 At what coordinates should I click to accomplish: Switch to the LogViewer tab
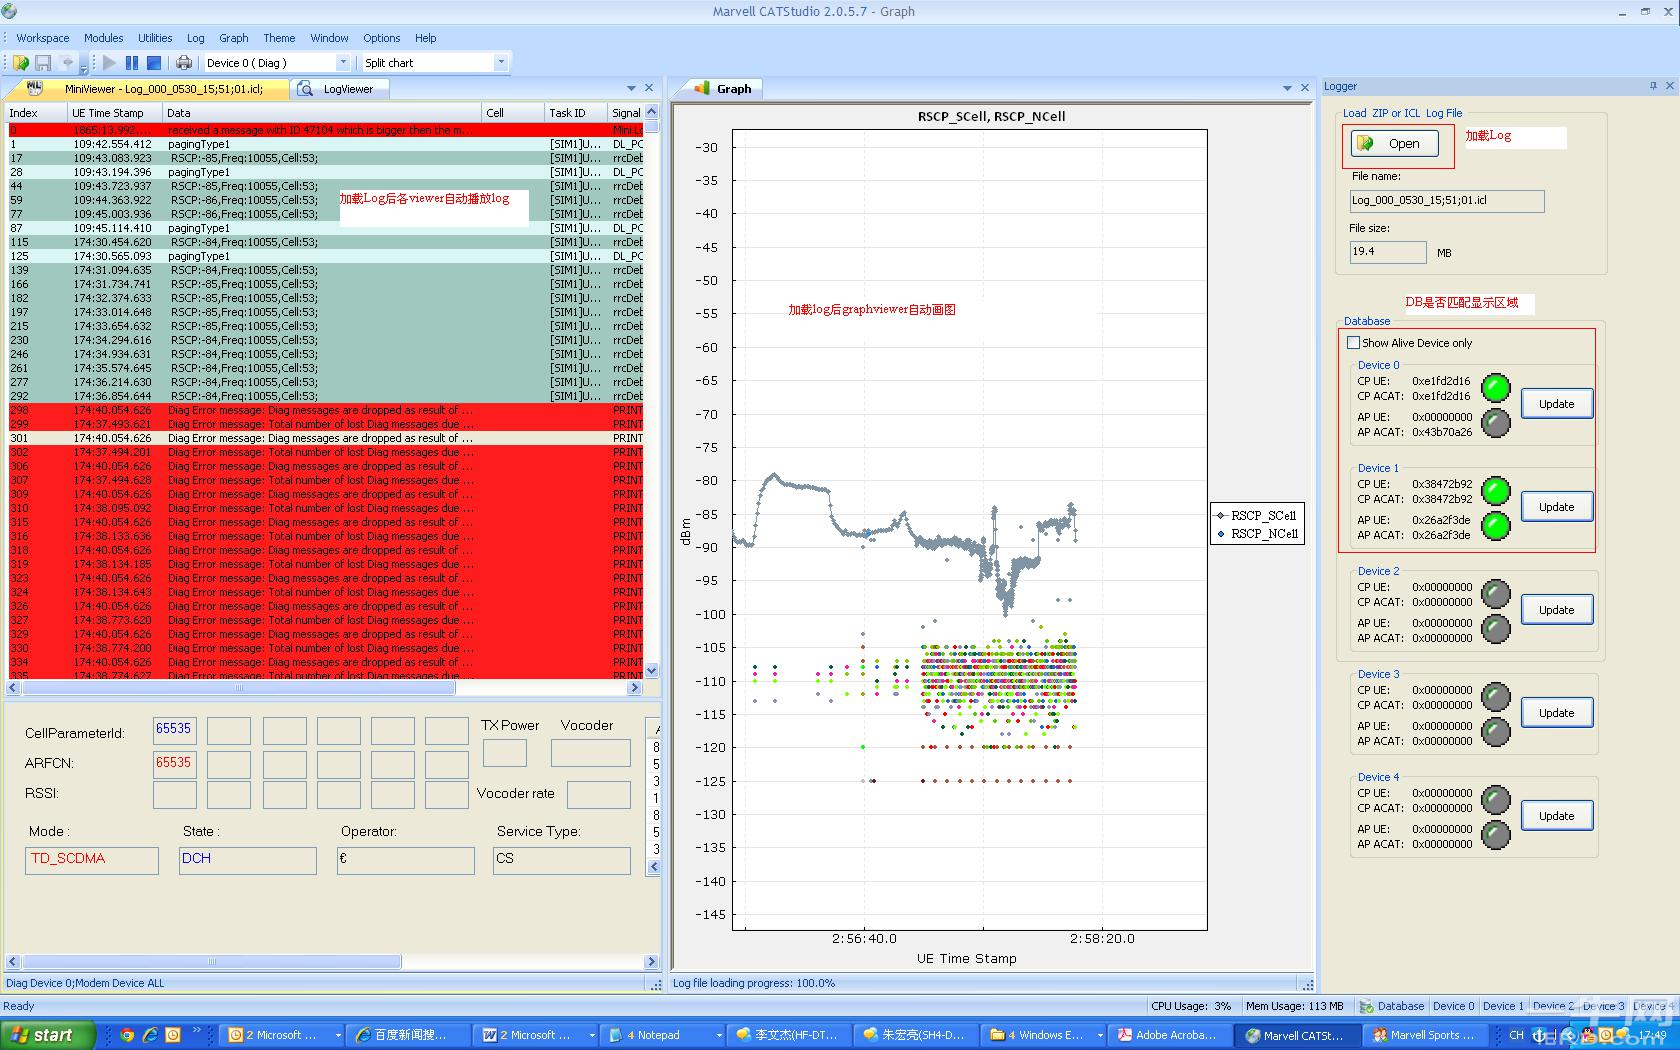click(347, 89)
